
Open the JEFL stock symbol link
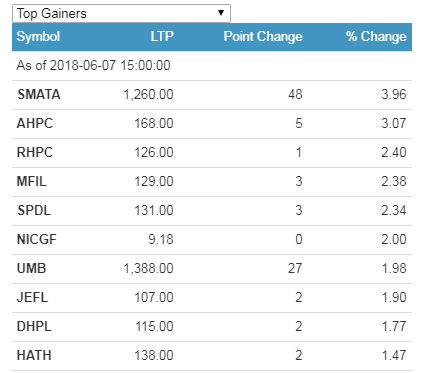click(33, 297)
